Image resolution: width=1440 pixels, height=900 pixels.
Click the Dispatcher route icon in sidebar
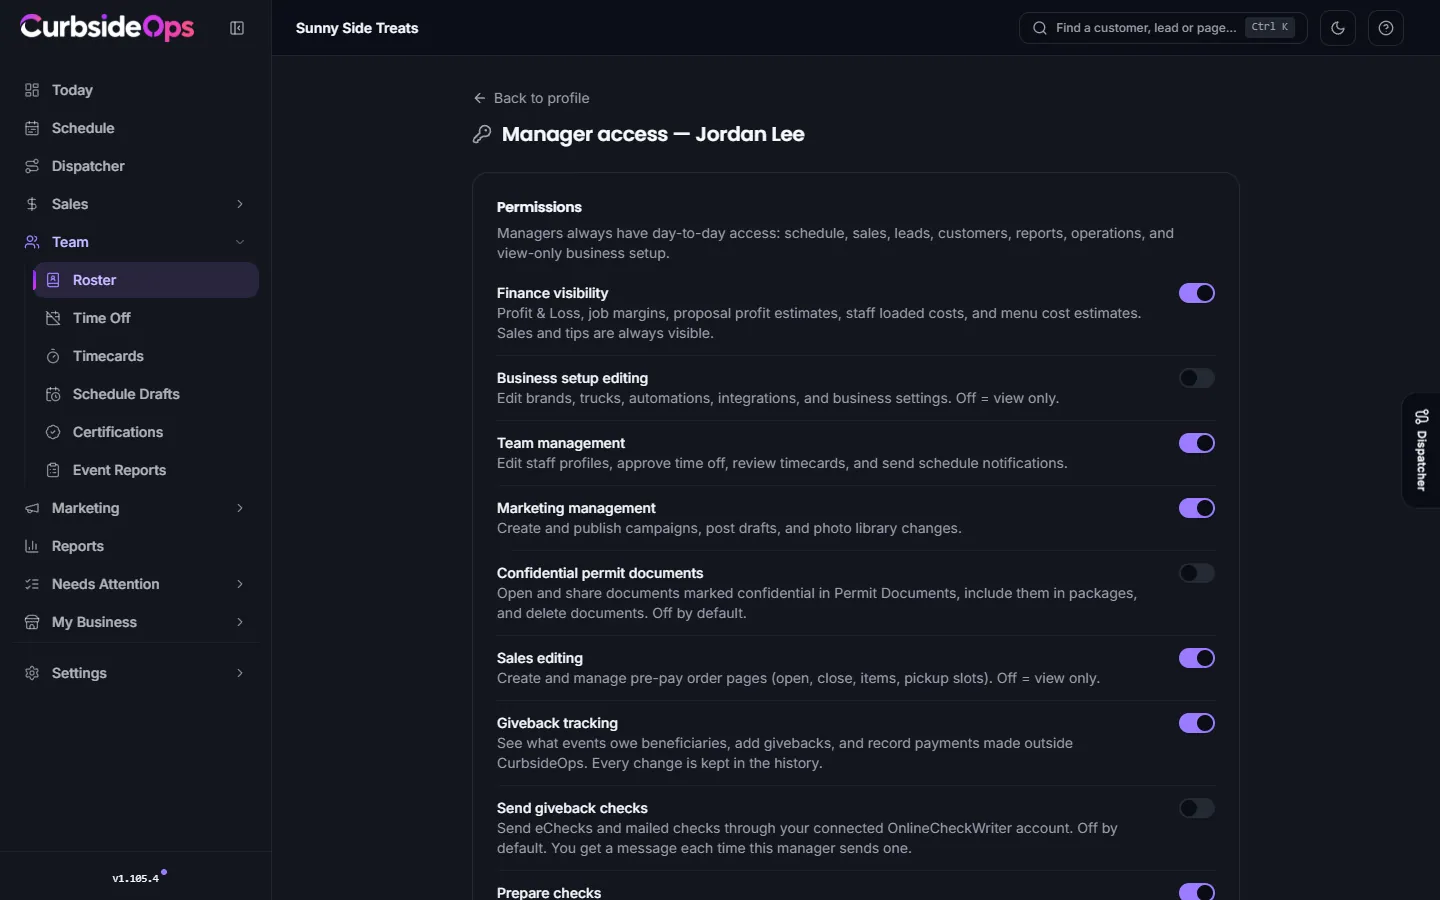32,166
